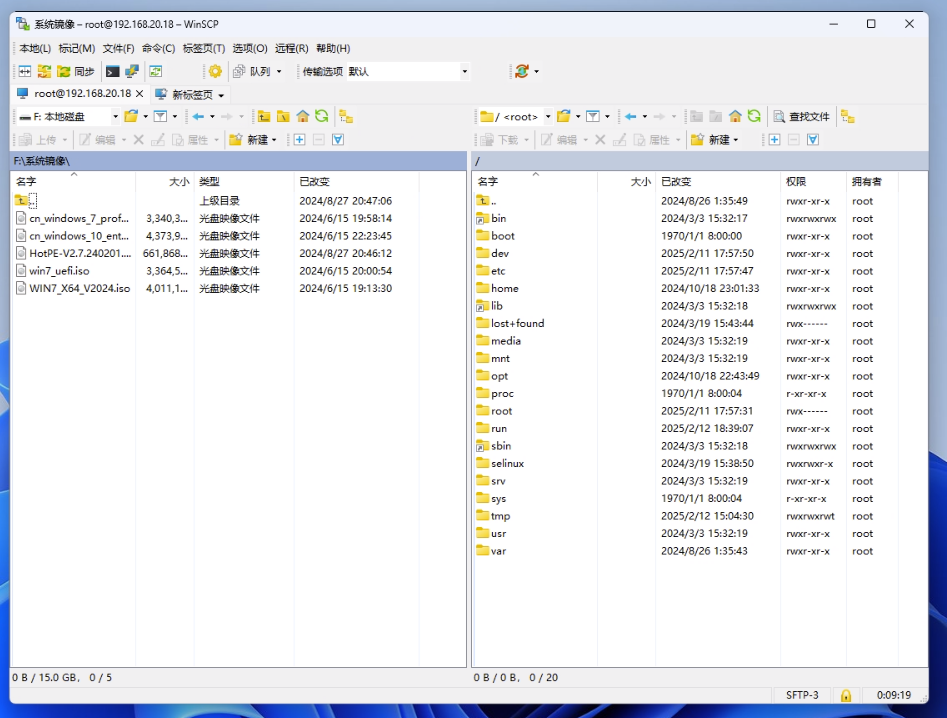Sort remote files by 权限 column

click(796, 181)
